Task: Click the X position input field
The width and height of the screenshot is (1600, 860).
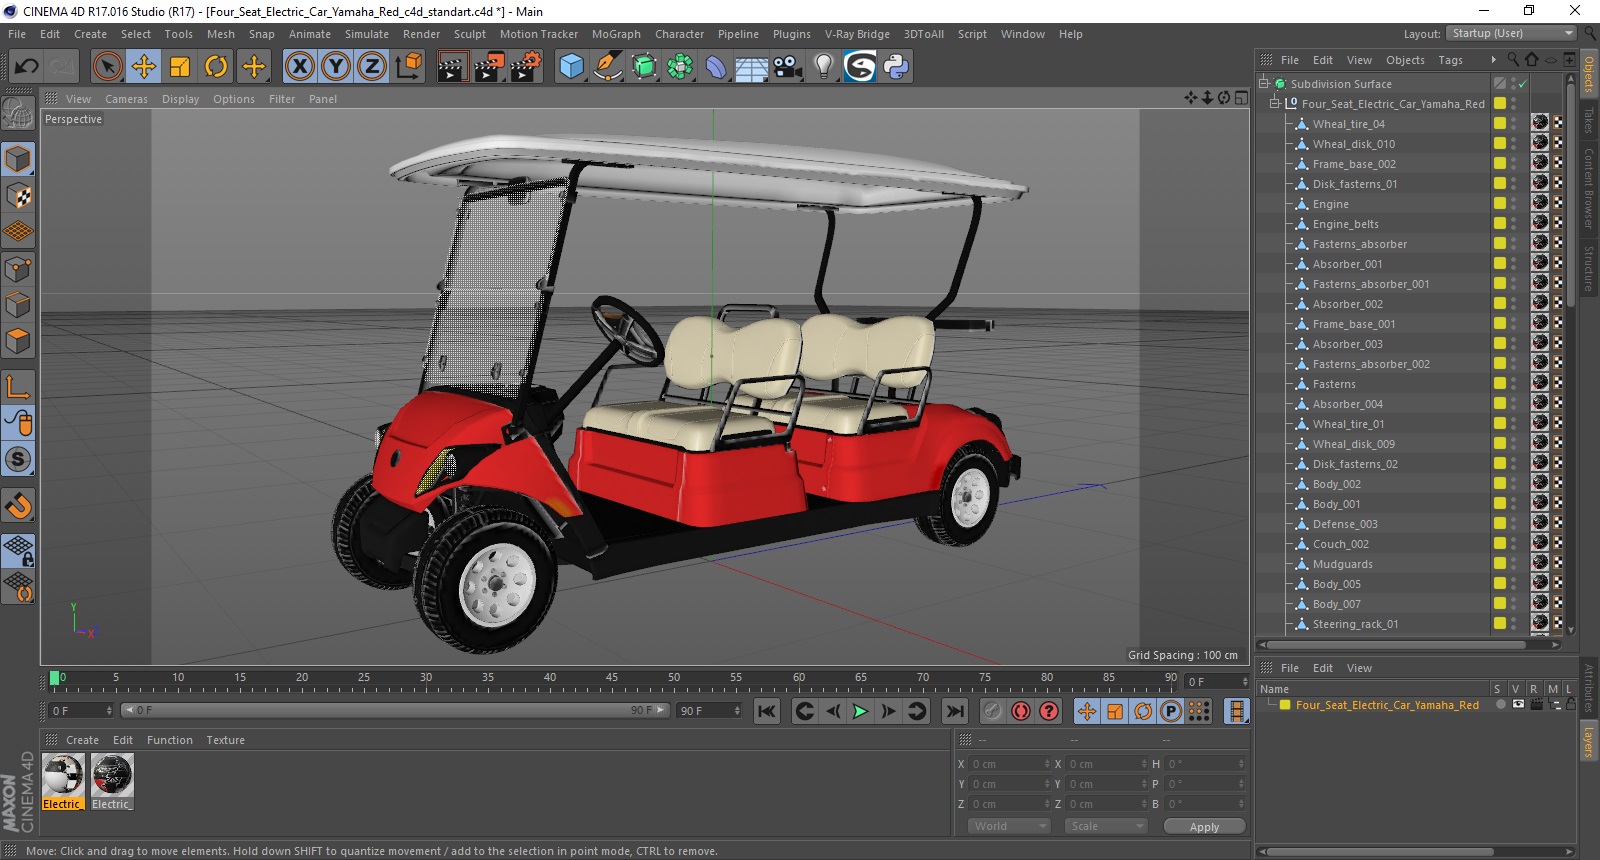Action: (x=1009, y=764)
